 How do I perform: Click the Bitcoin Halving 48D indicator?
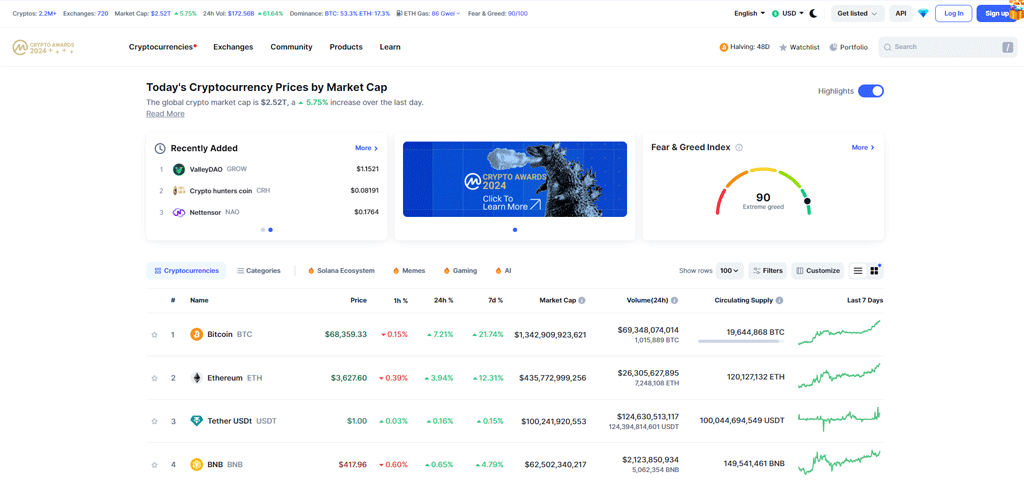click(x=745, y=47)
